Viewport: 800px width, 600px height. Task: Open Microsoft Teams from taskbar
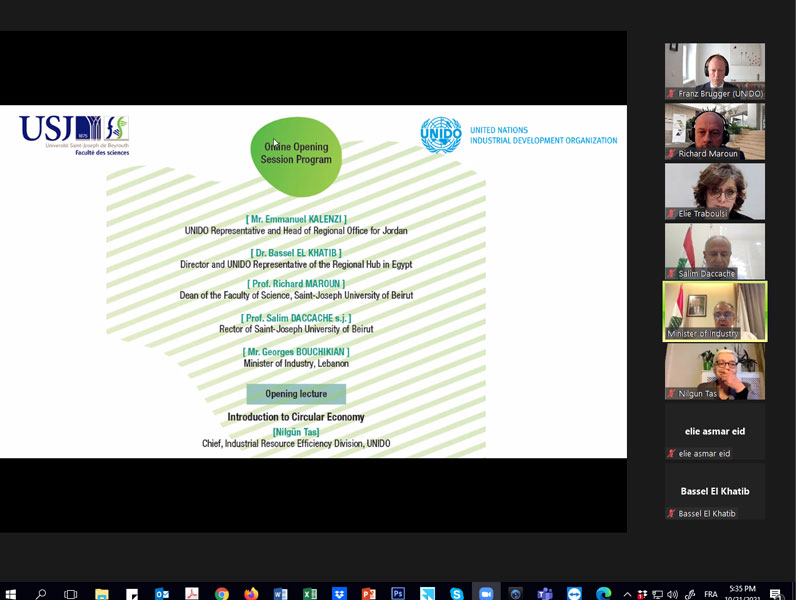[545, 593]
